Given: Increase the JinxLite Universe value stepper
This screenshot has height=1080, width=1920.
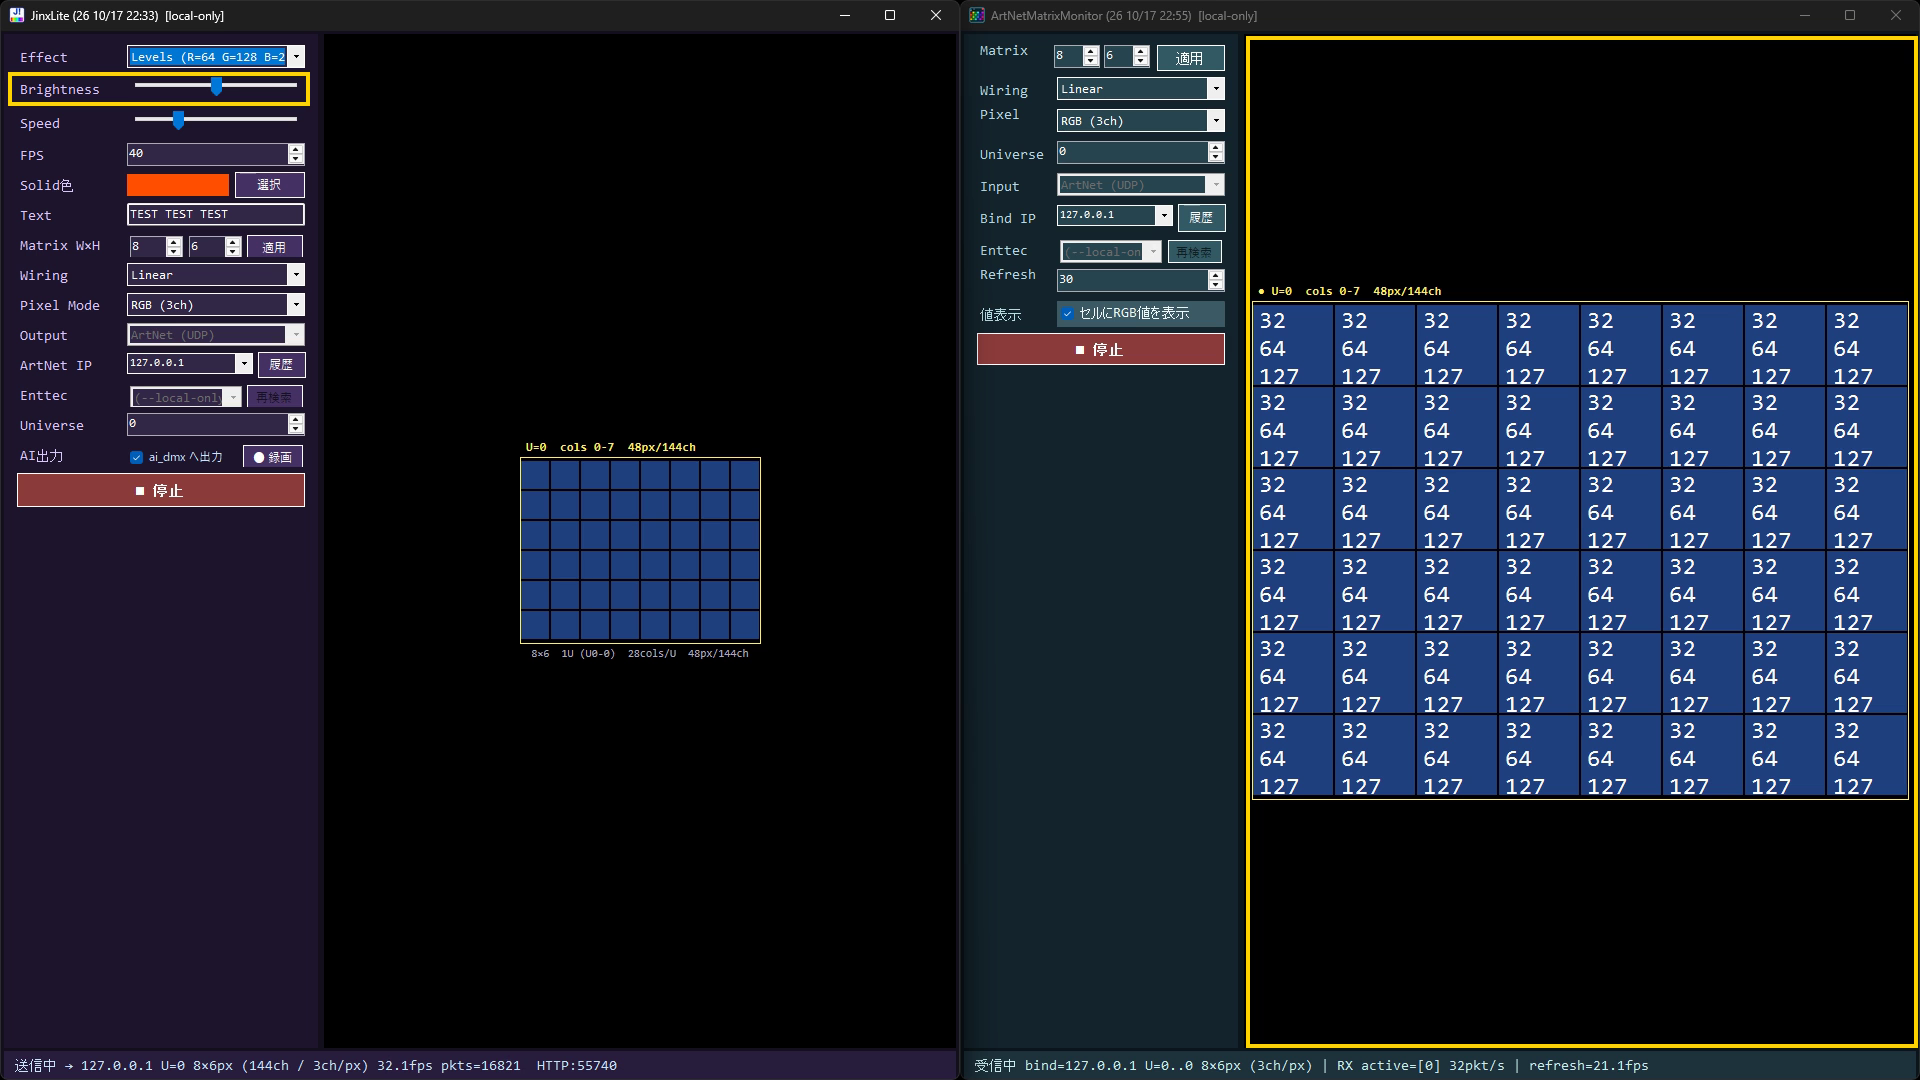Looking at the screenshot, I should (295, 419).
